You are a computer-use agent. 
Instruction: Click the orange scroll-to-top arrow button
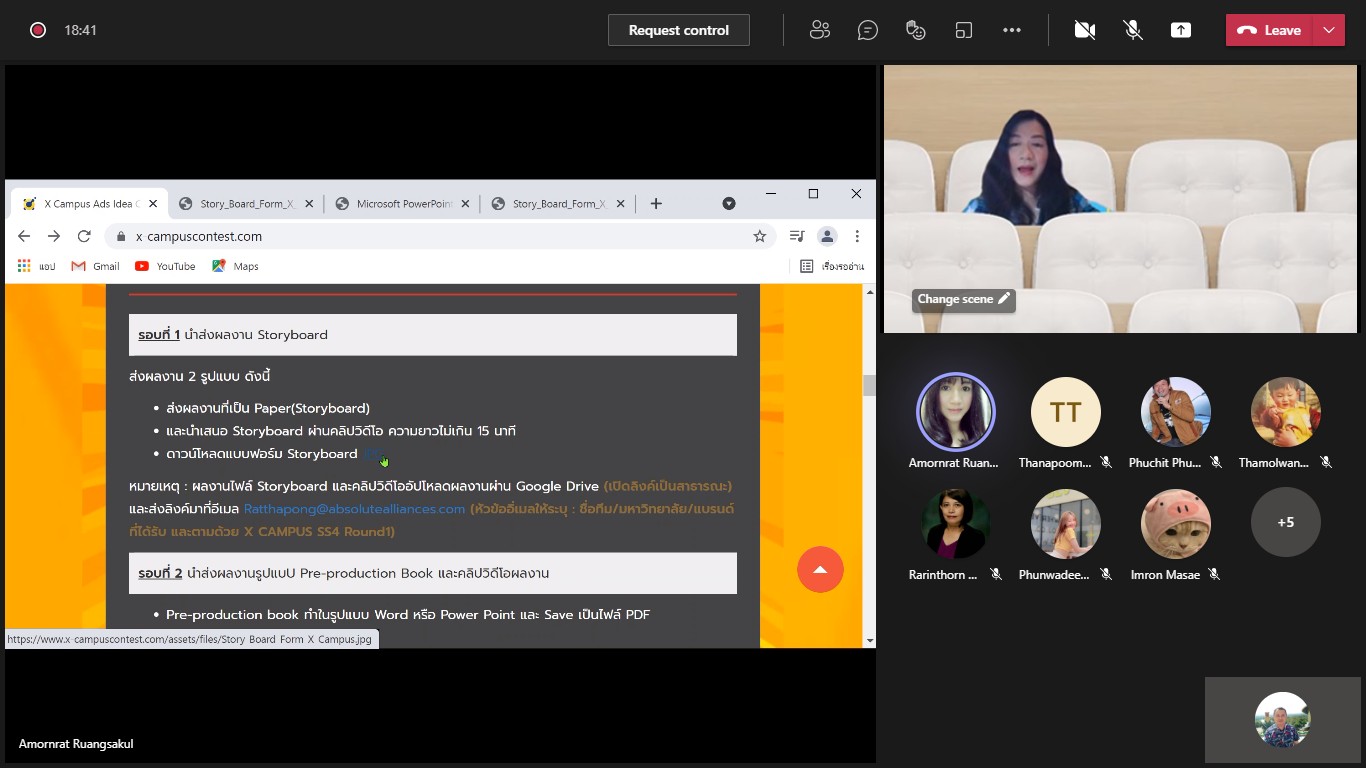(820, 569)
